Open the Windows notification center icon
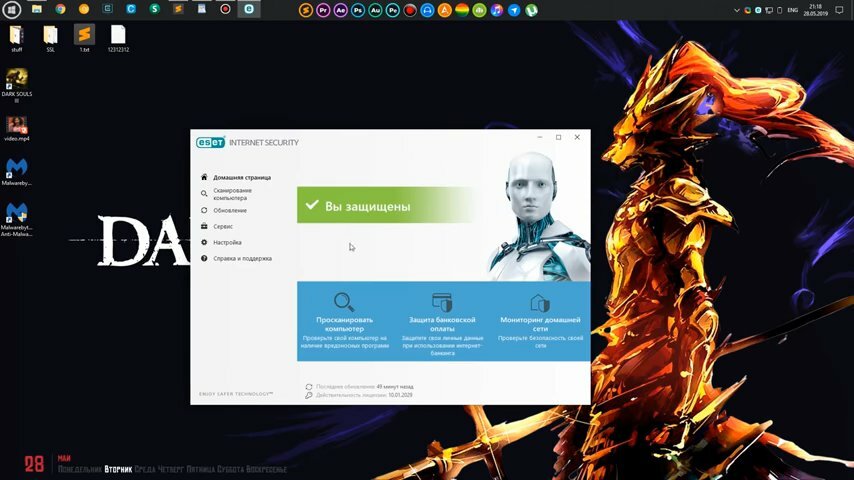Image resolution: width=854 pixels, height=480 pixels. pos(839,10)
